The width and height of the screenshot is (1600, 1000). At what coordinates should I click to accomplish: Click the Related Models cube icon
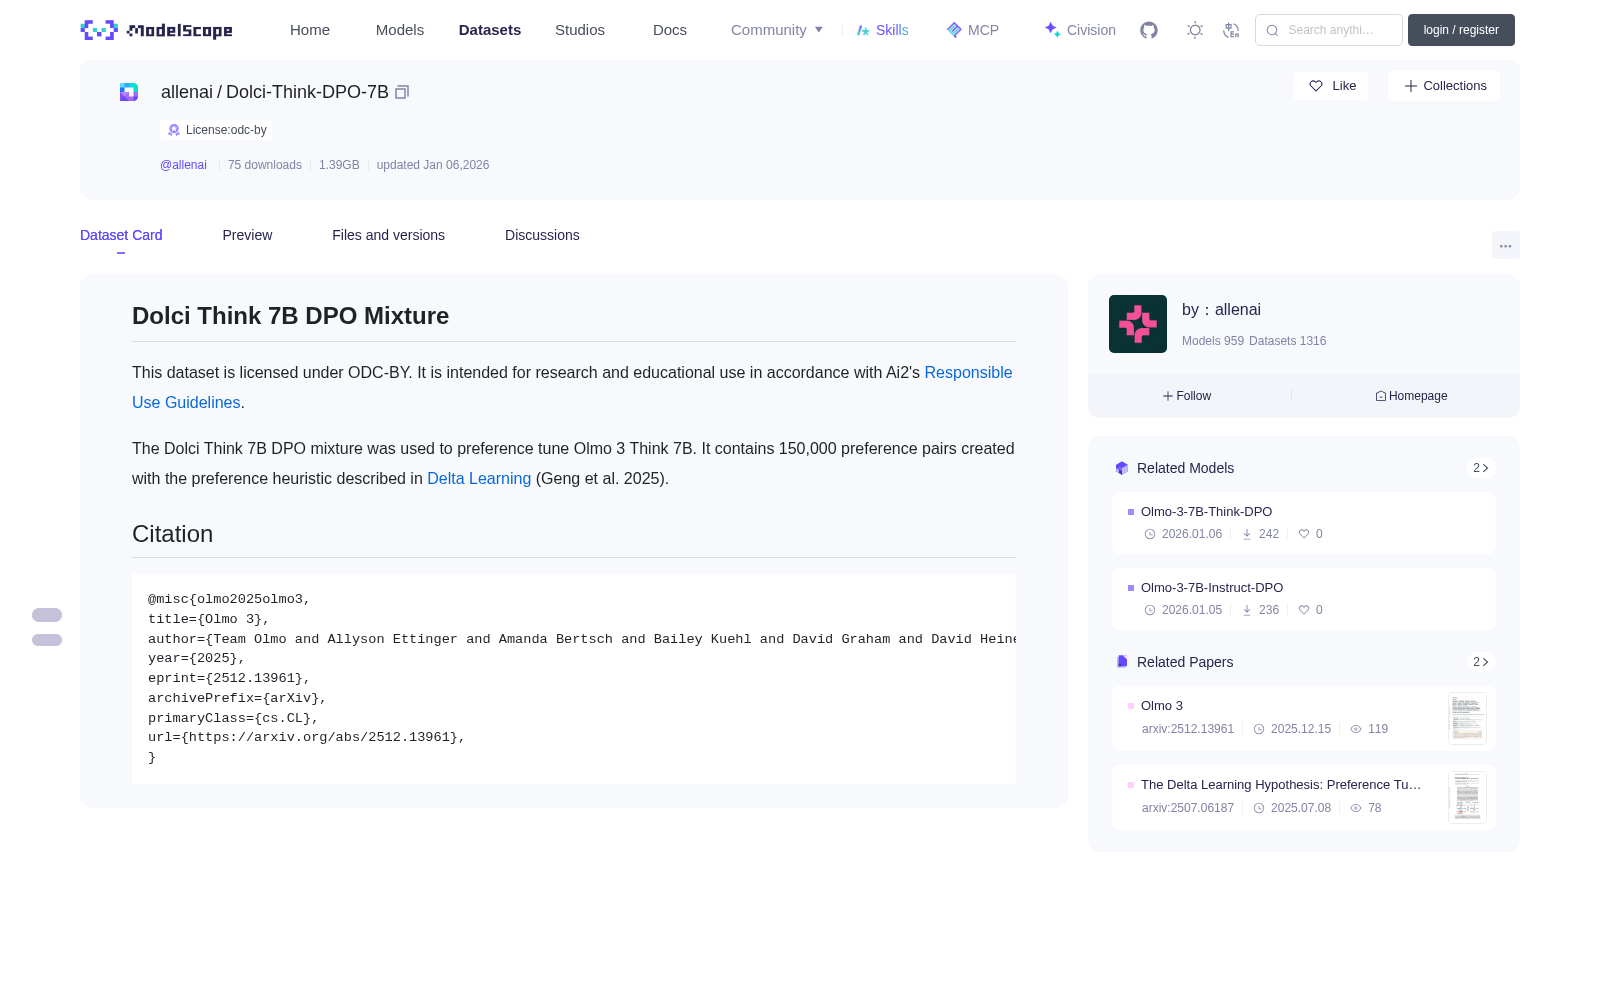pos(1122,468)
